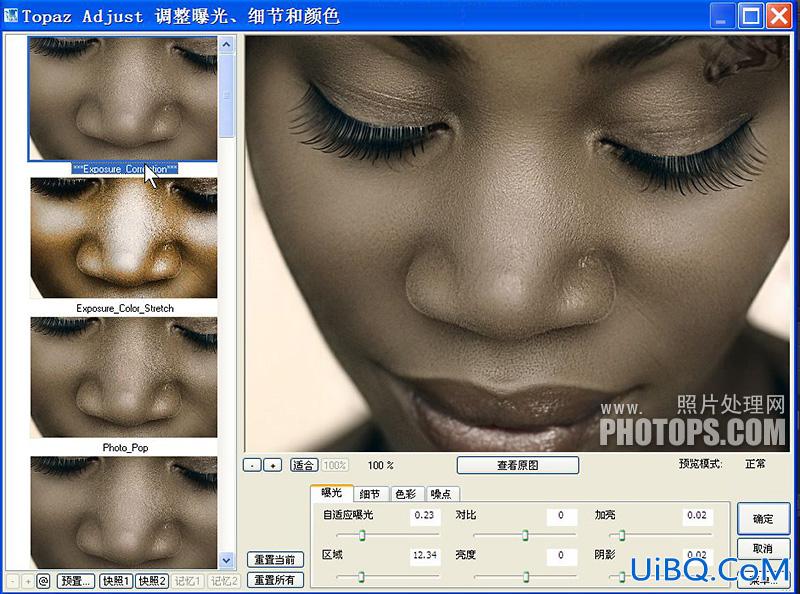Image resolution: width=800 pixels, height=594 pixels.
Task: Click the 区域 value field 12.34
Action: pyautogui.click(x=424, y=555)
